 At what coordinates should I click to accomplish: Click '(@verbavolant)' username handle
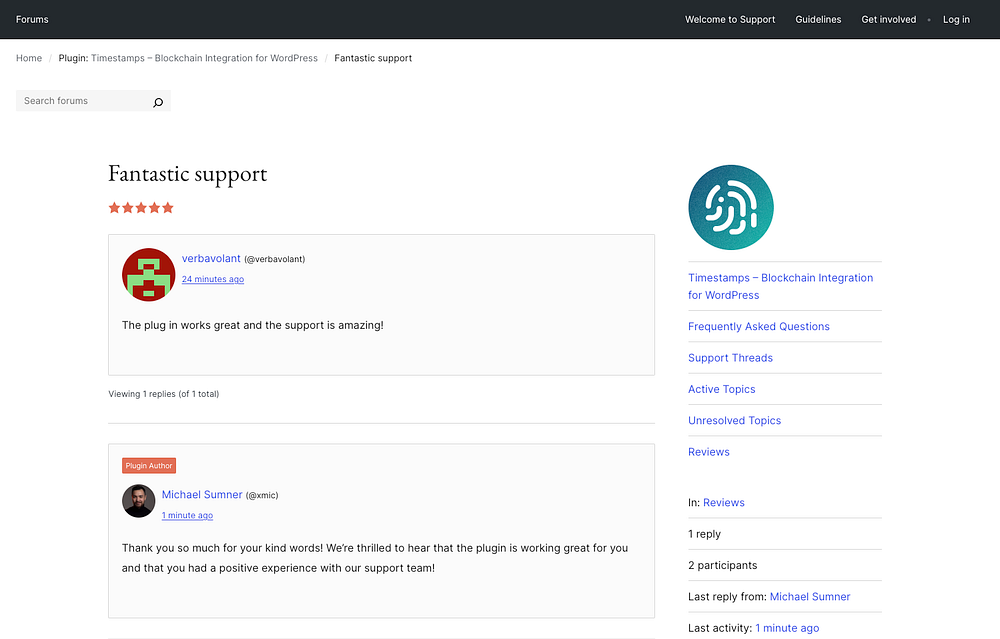275,259
